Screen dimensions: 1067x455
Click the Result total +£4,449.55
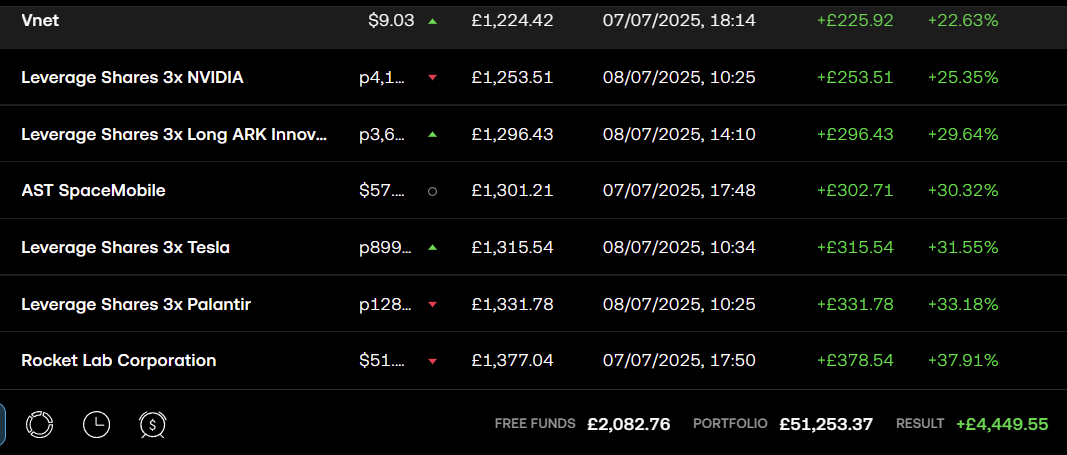click(x=1002, y=424)
